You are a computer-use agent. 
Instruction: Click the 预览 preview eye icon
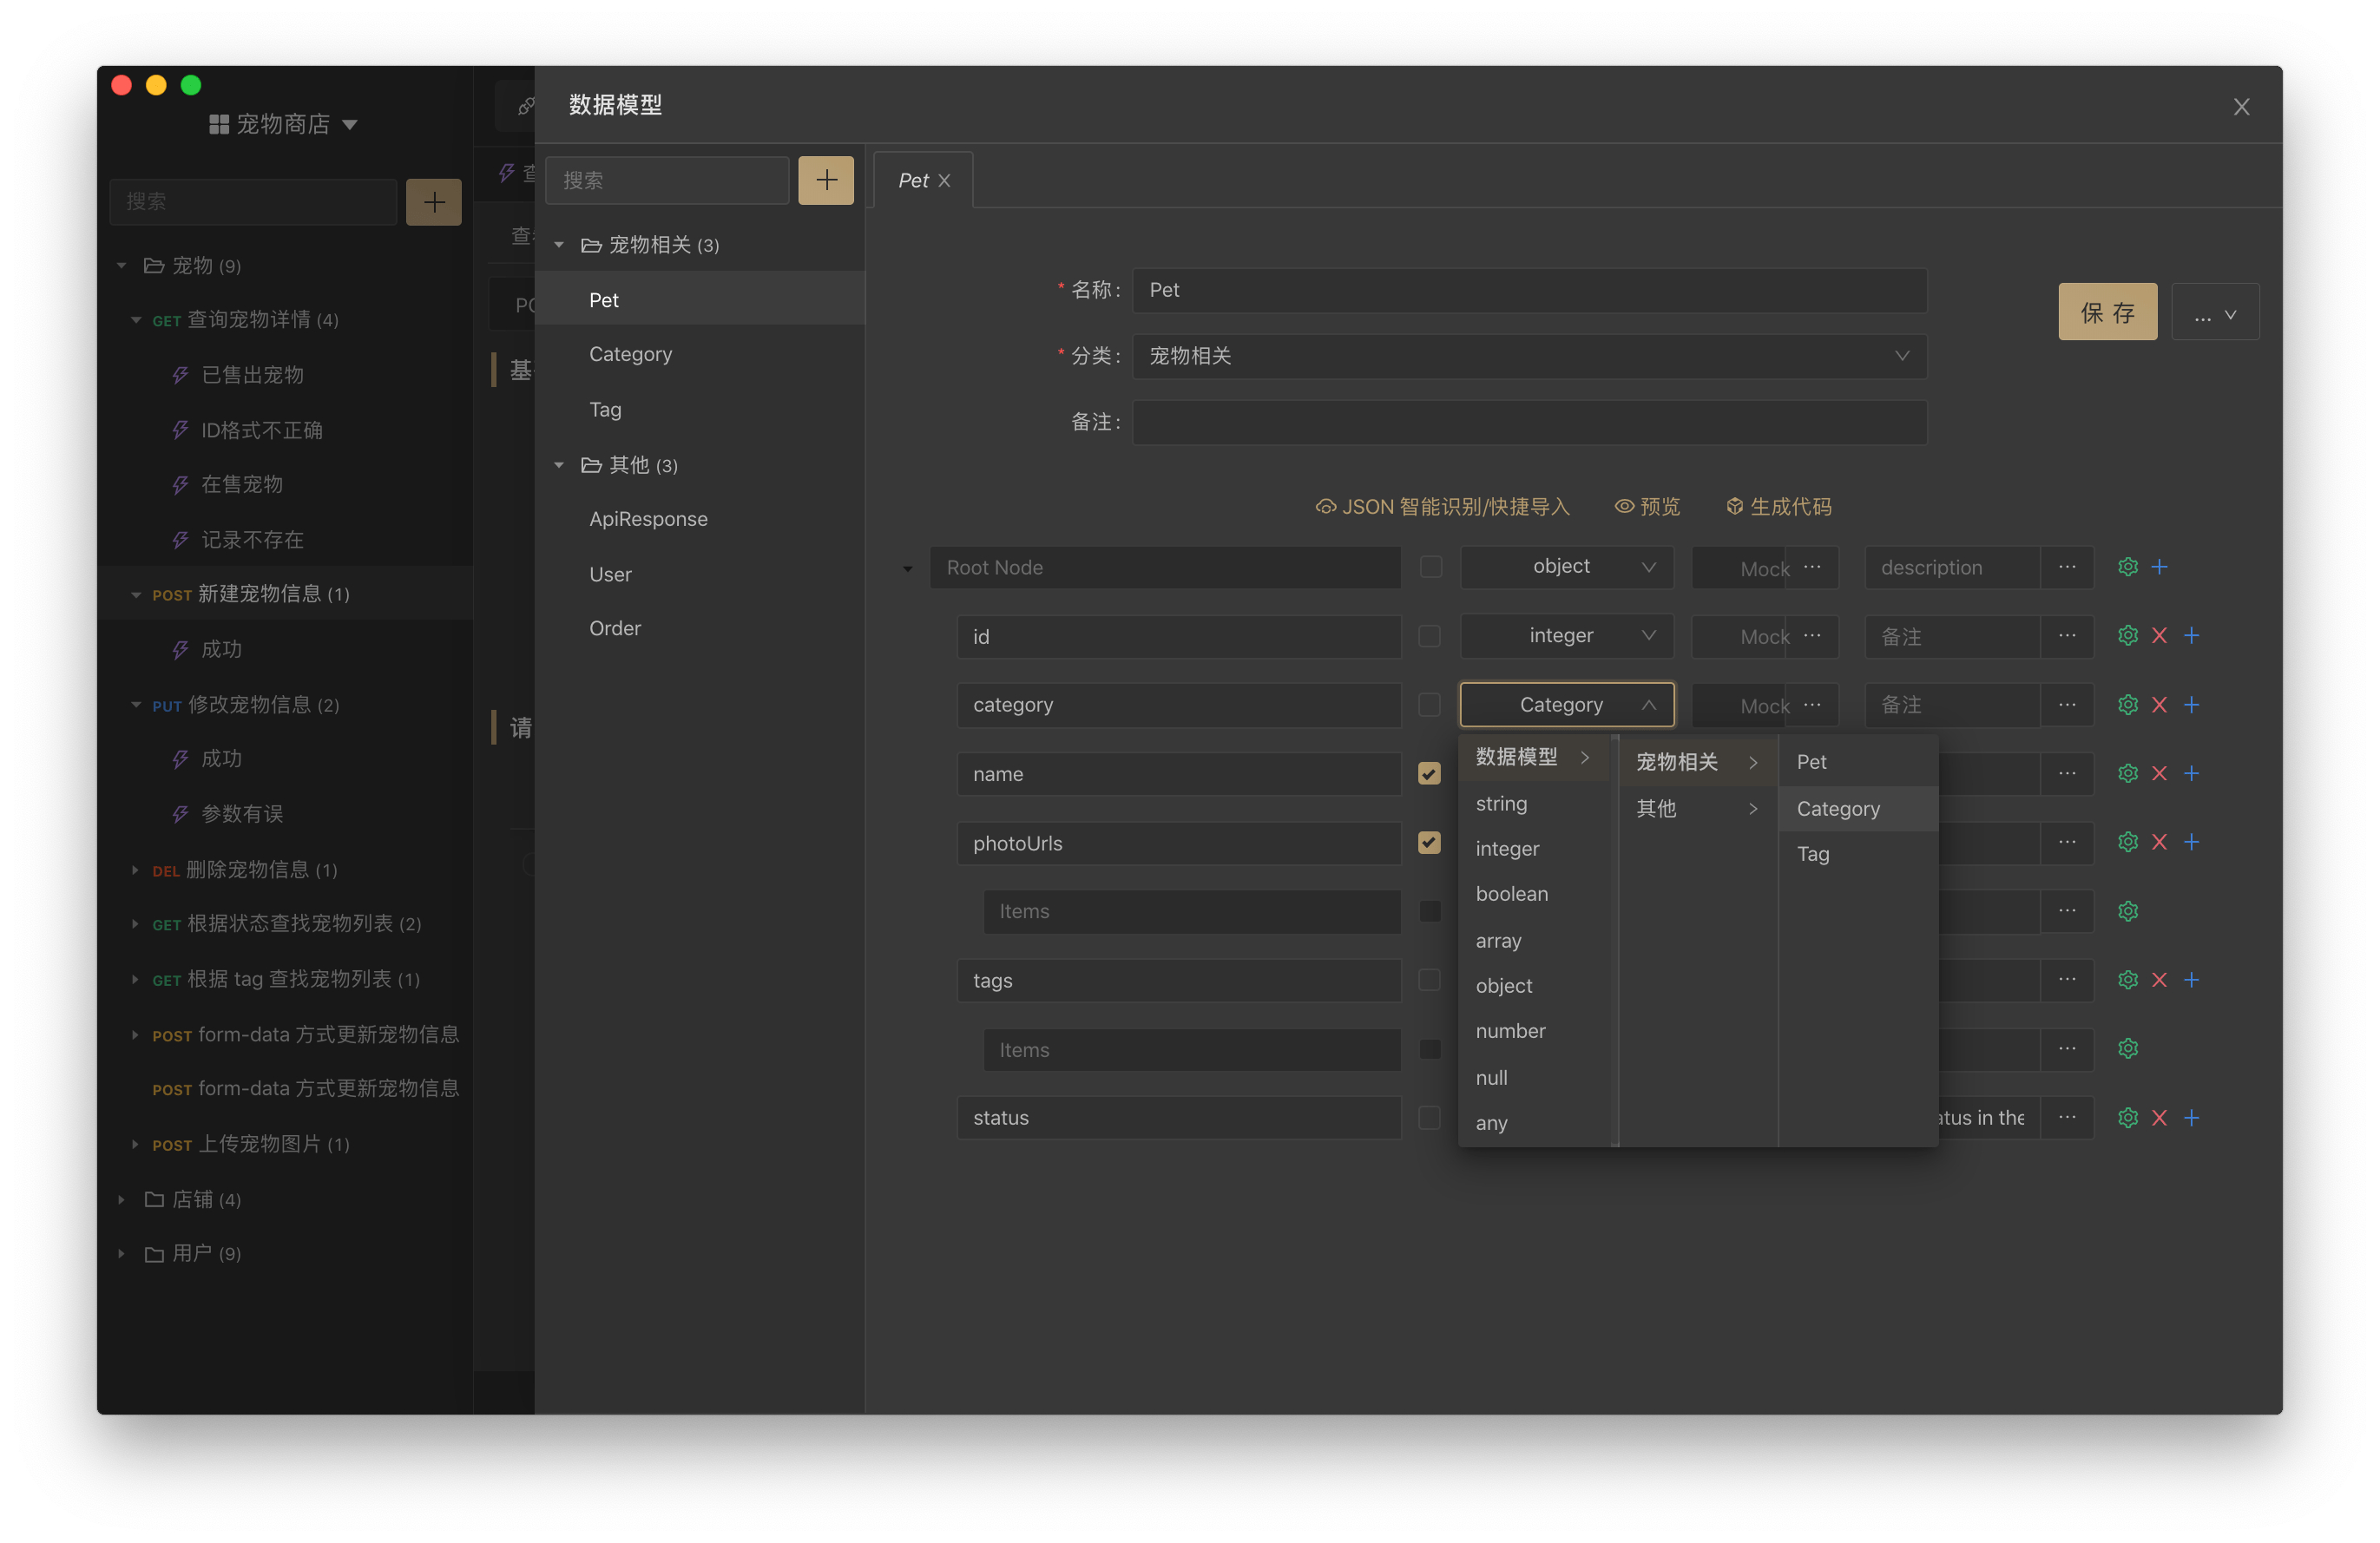tap(1624, 507)
